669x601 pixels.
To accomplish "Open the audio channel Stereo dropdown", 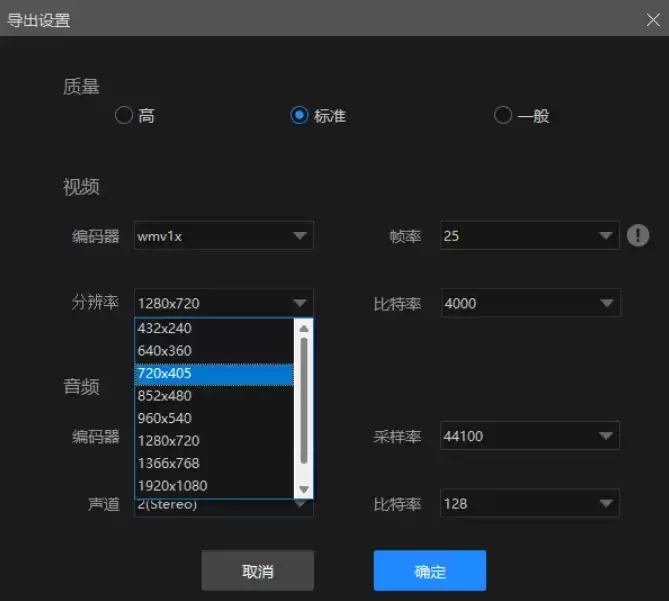I will click(224, 508).
